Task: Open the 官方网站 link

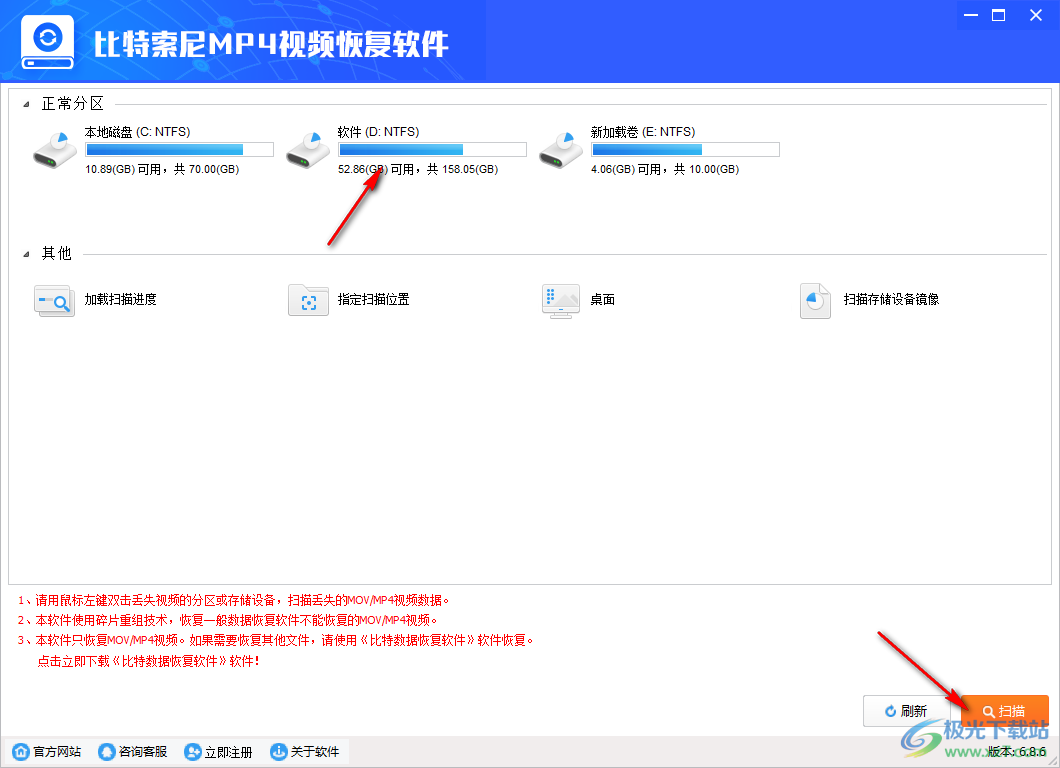Action: (57, 752)
